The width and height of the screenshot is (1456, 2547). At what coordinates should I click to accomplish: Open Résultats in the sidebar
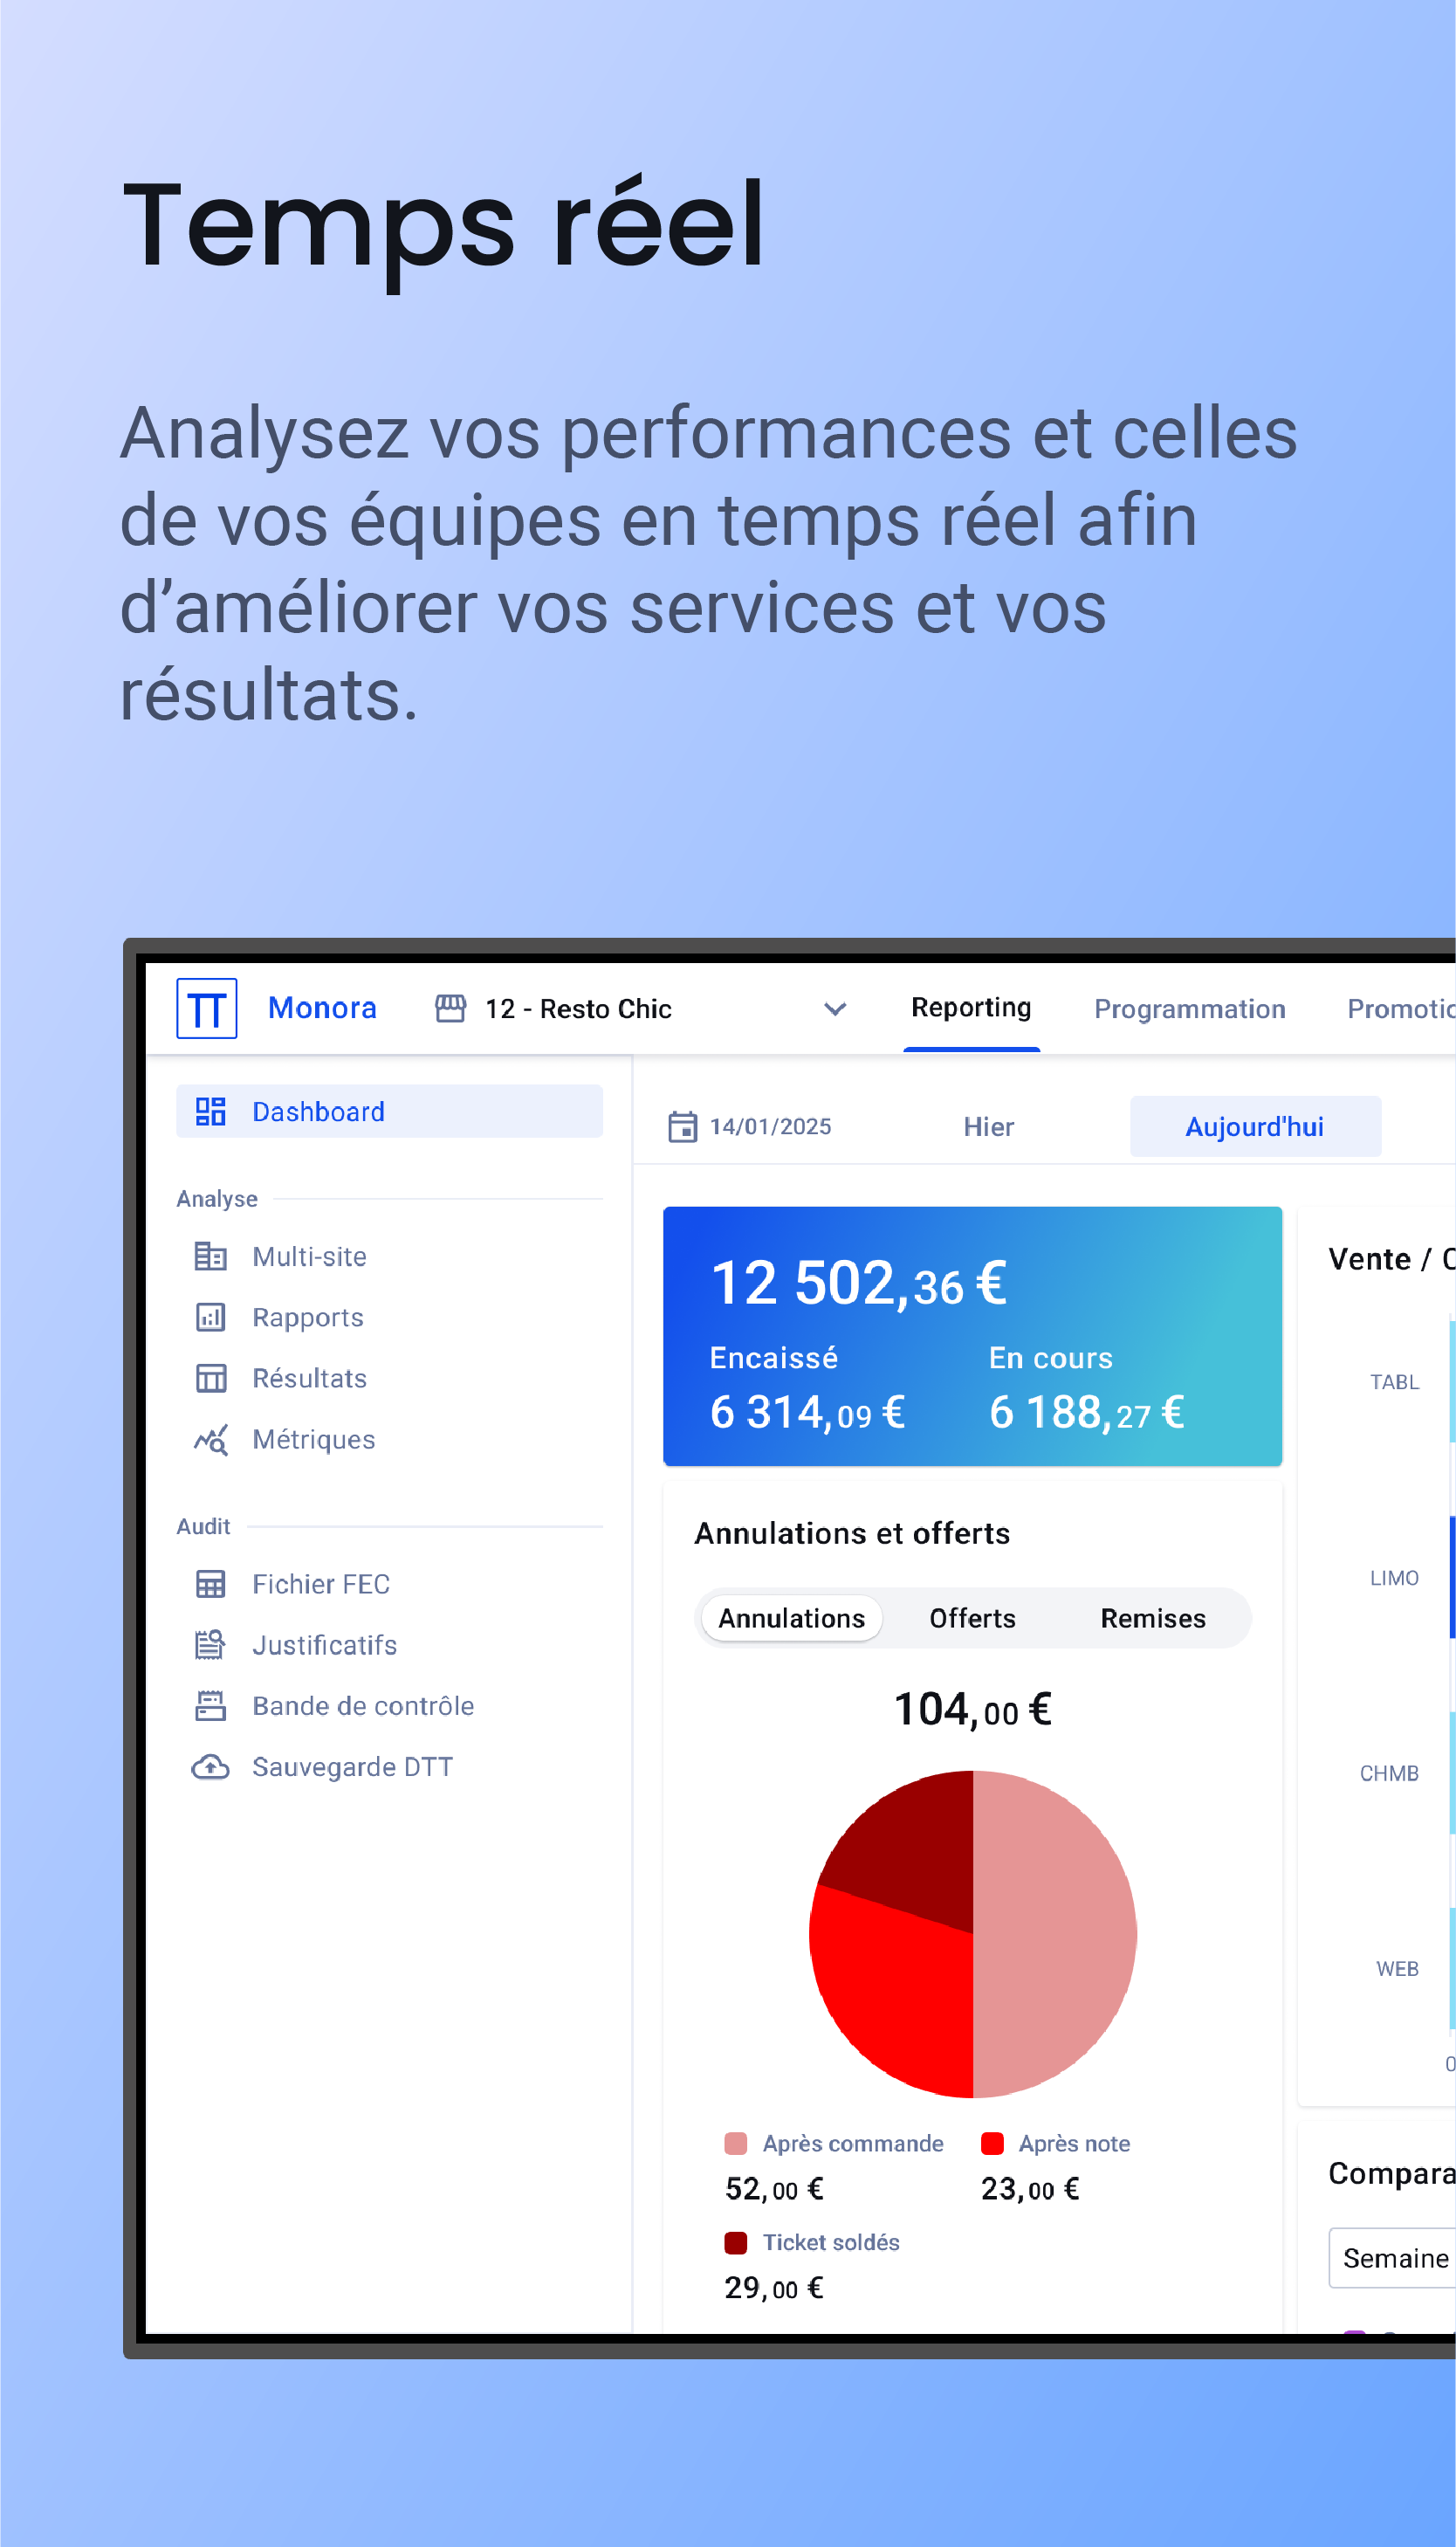point(390,1378)
